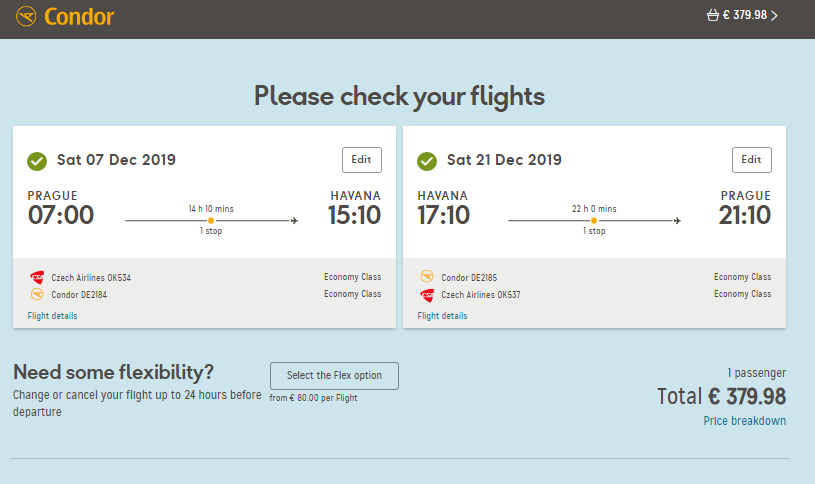The height and width of the screenshot is (484, 815).
Task: Click the green checkmark beside Sat 21 Dec 2019
Action: (x=427, y=161)
